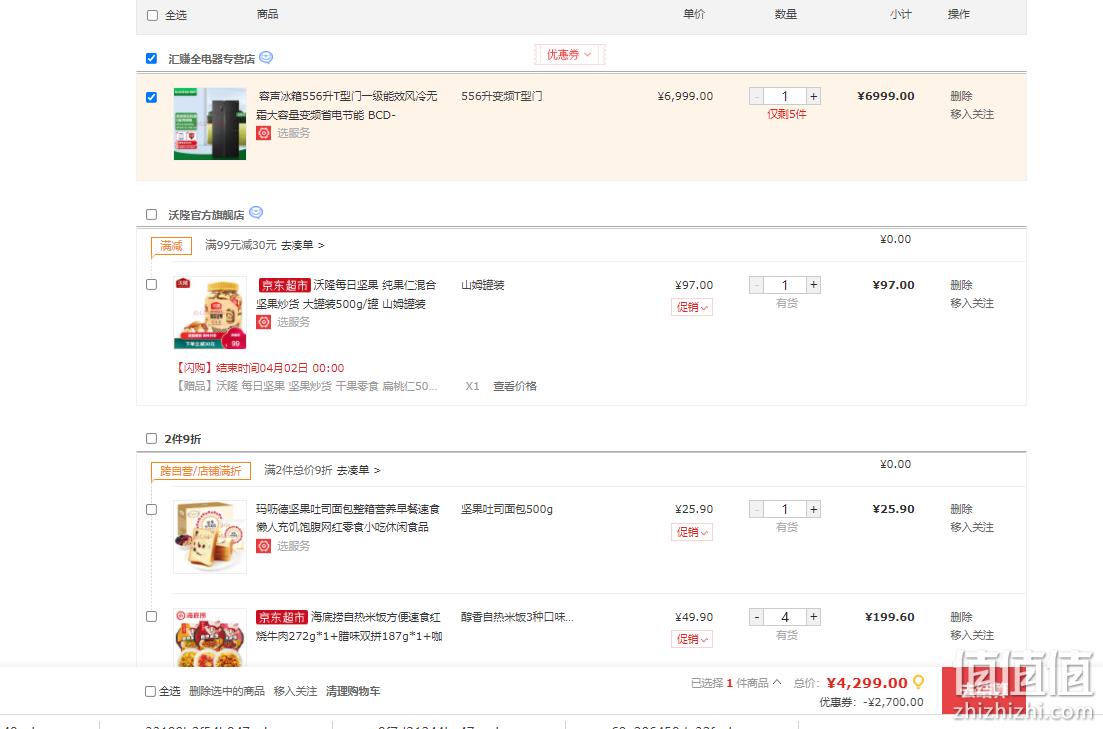
Task: Click quantity field of 沃隆每日坚果 item
Action: [785, 285]
